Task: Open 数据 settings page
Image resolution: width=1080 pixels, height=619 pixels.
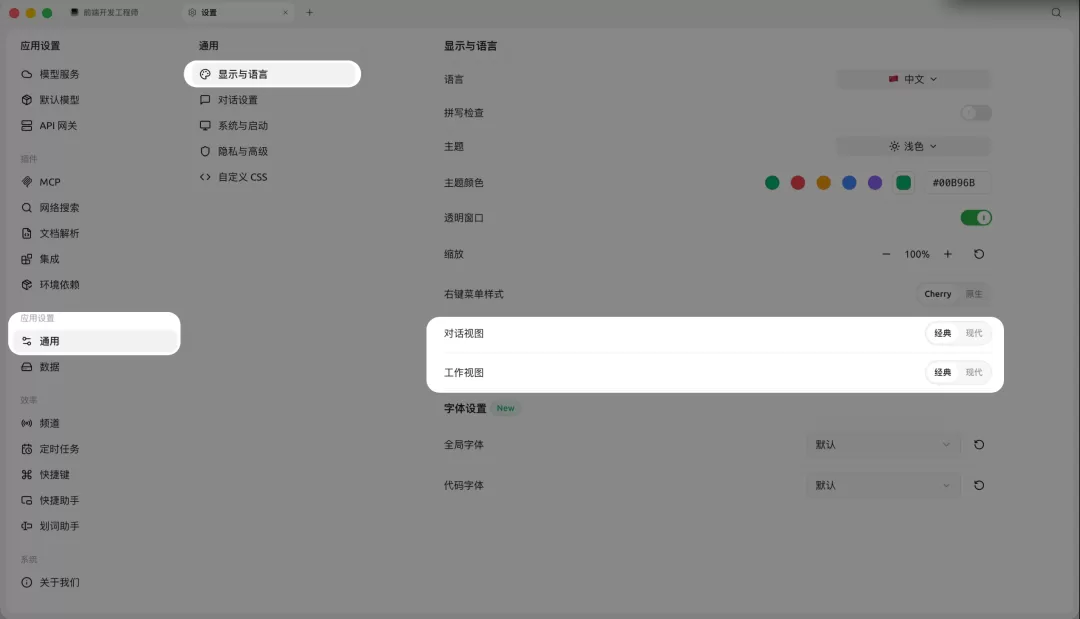Action: (x=94, y=366)
